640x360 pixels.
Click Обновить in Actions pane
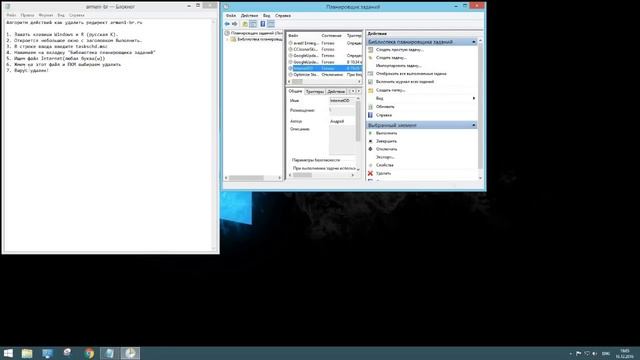[x=385, y=107]
